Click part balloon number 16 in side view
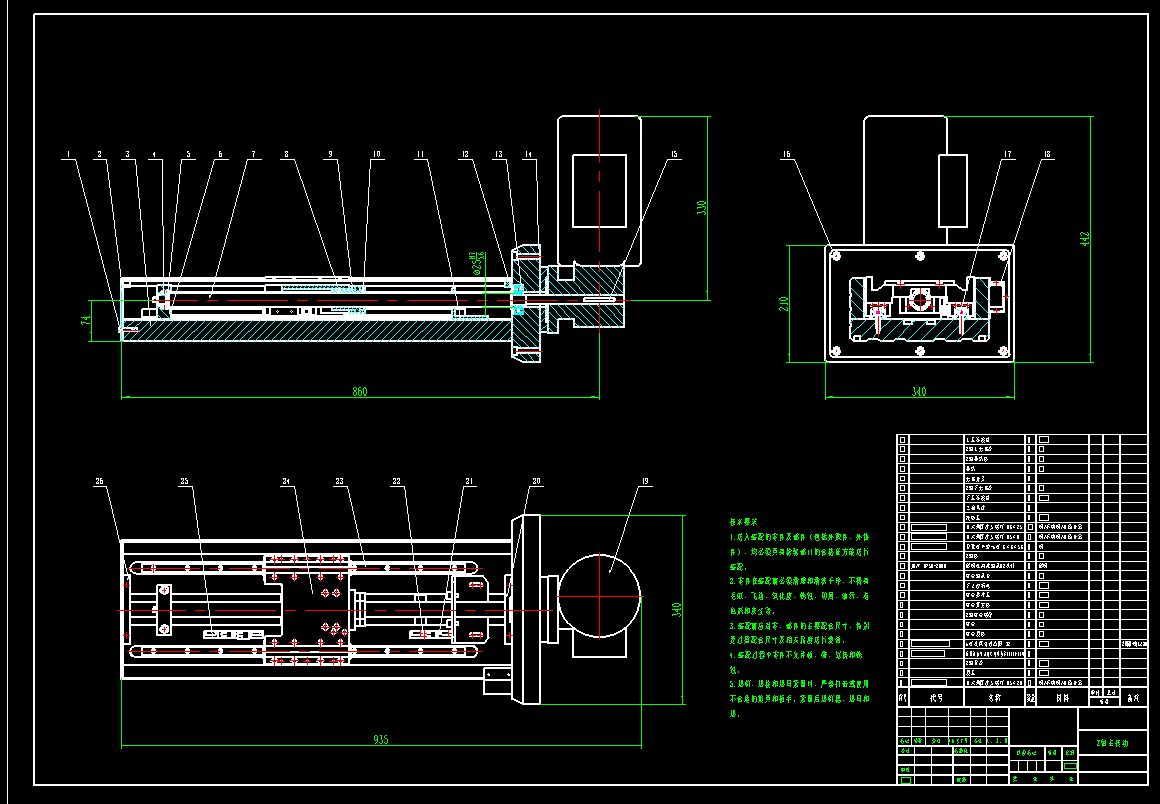Viewport: 1160px width, 804px height. click(786, 155)
